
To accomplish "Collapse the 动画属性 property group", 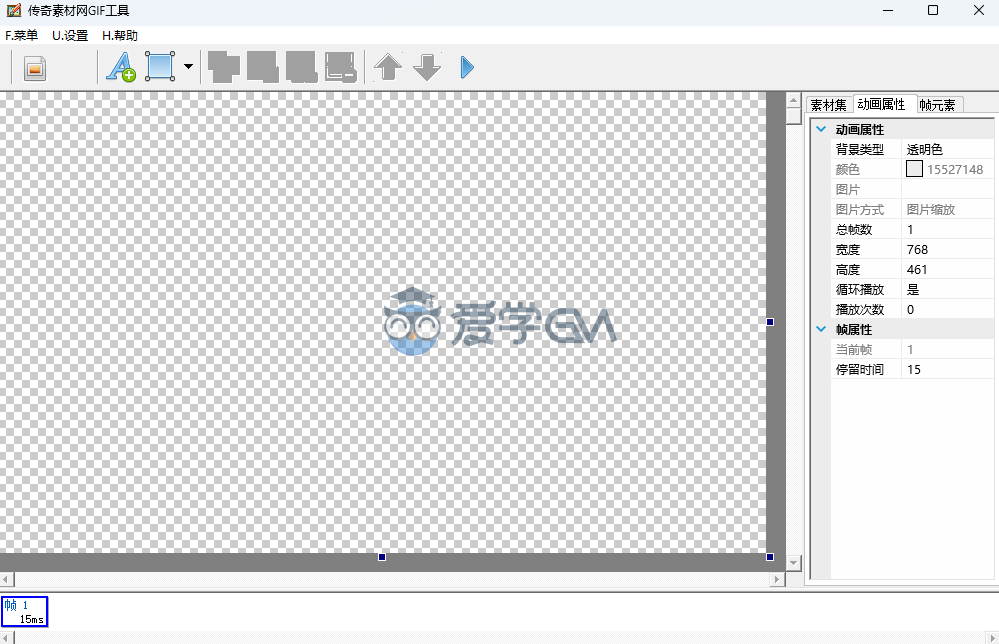I will (821, 129).
